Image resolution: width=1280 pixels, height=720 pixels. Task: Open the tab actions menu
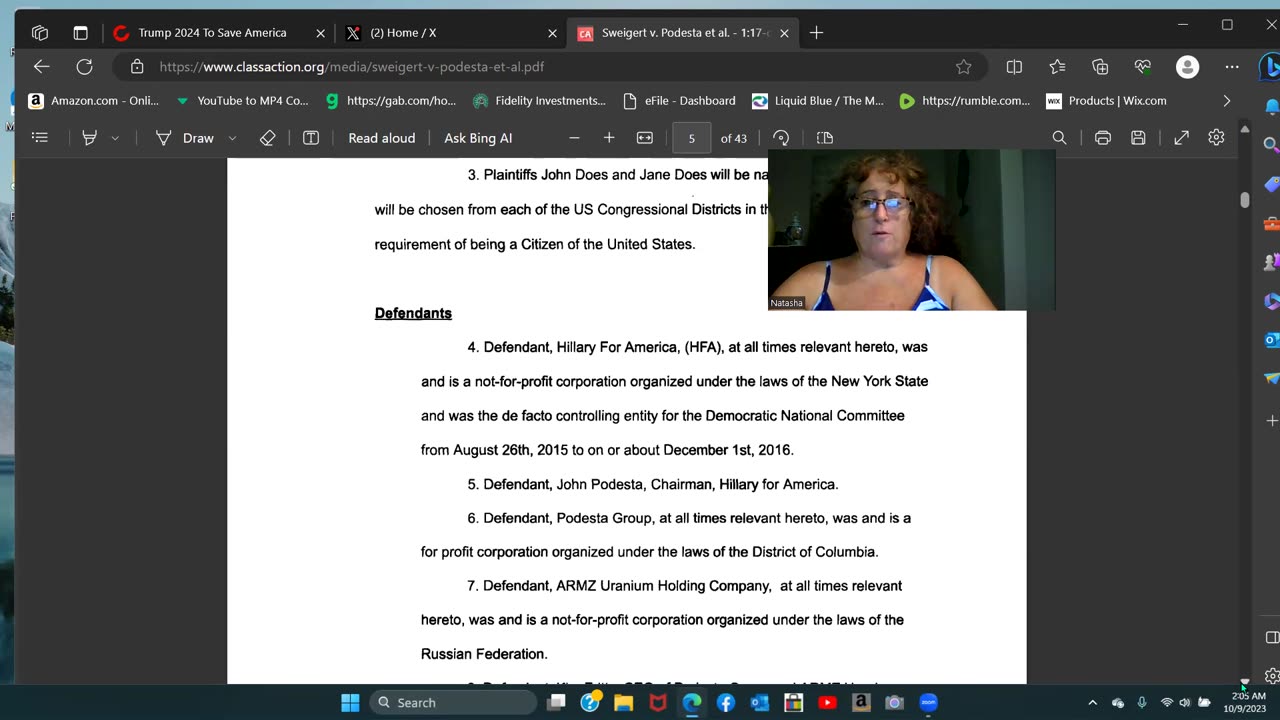80,33
